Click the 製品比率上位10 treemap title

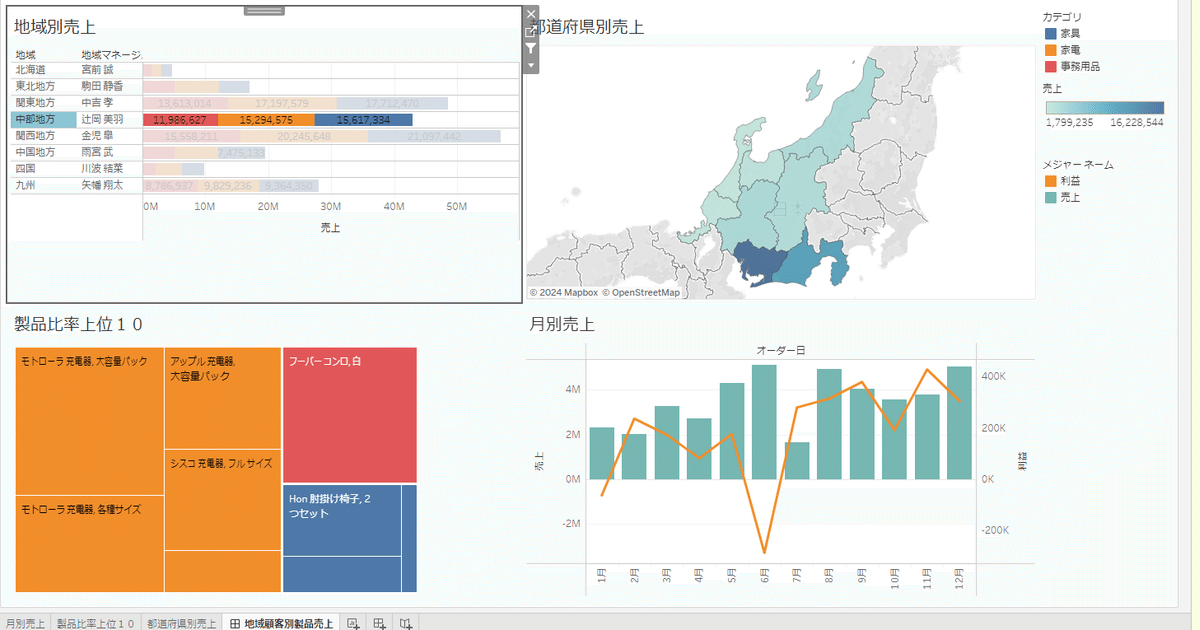coord(79,324)
